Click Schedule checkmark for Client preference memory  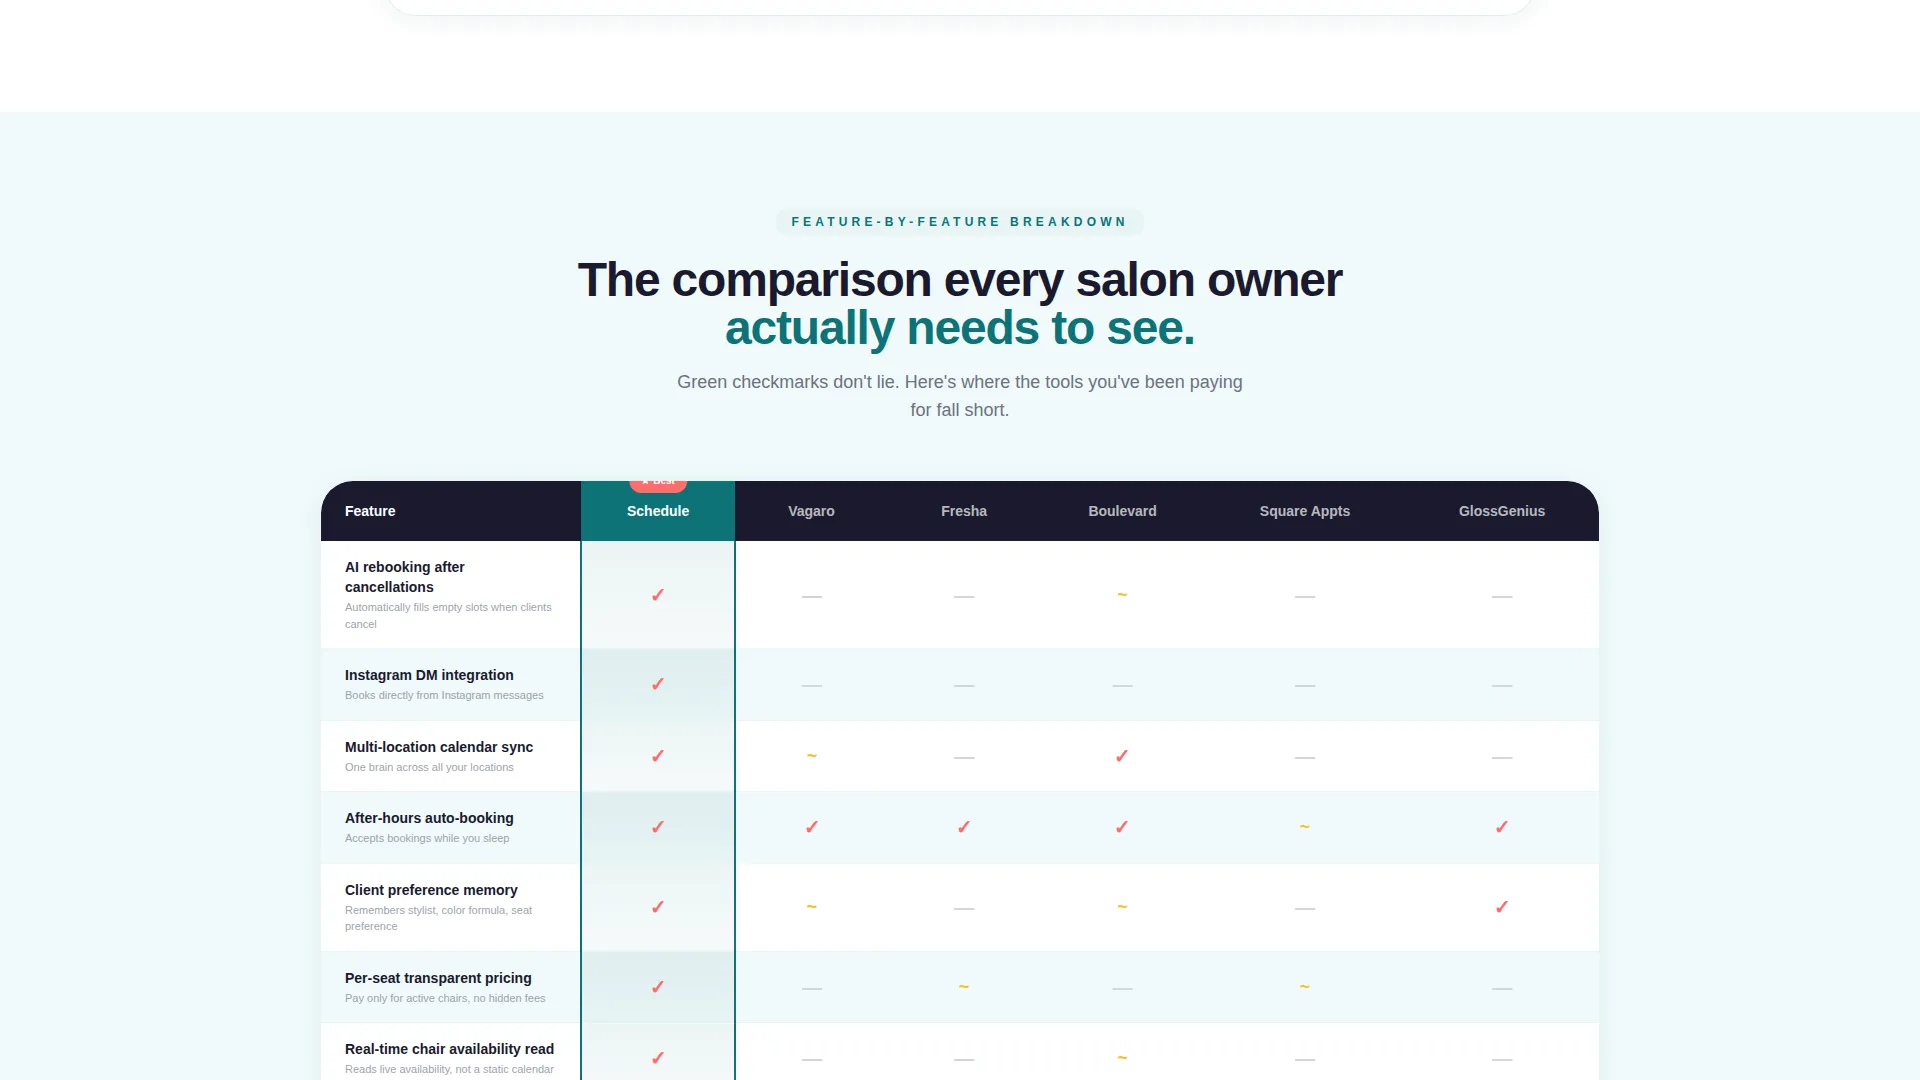(x=658, y=907)
